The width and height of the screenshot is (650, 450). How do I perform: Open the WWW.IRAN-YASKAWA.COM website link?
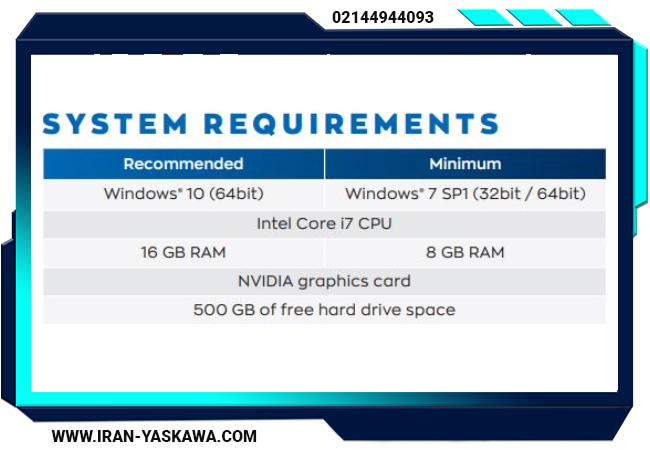pyautogui.click(x=154, y=436)
